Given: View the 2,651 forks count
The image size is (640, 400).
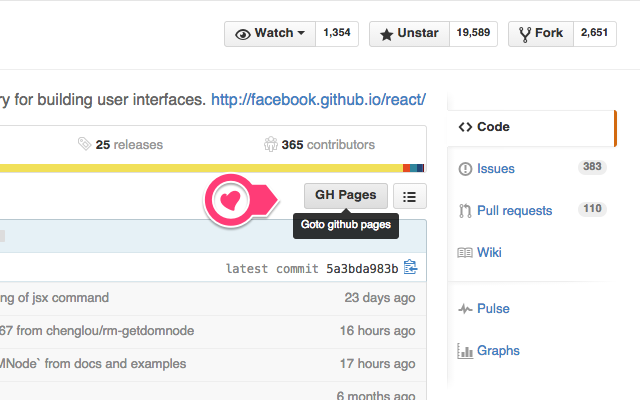Looking at the screenshot, I should 593,34.
